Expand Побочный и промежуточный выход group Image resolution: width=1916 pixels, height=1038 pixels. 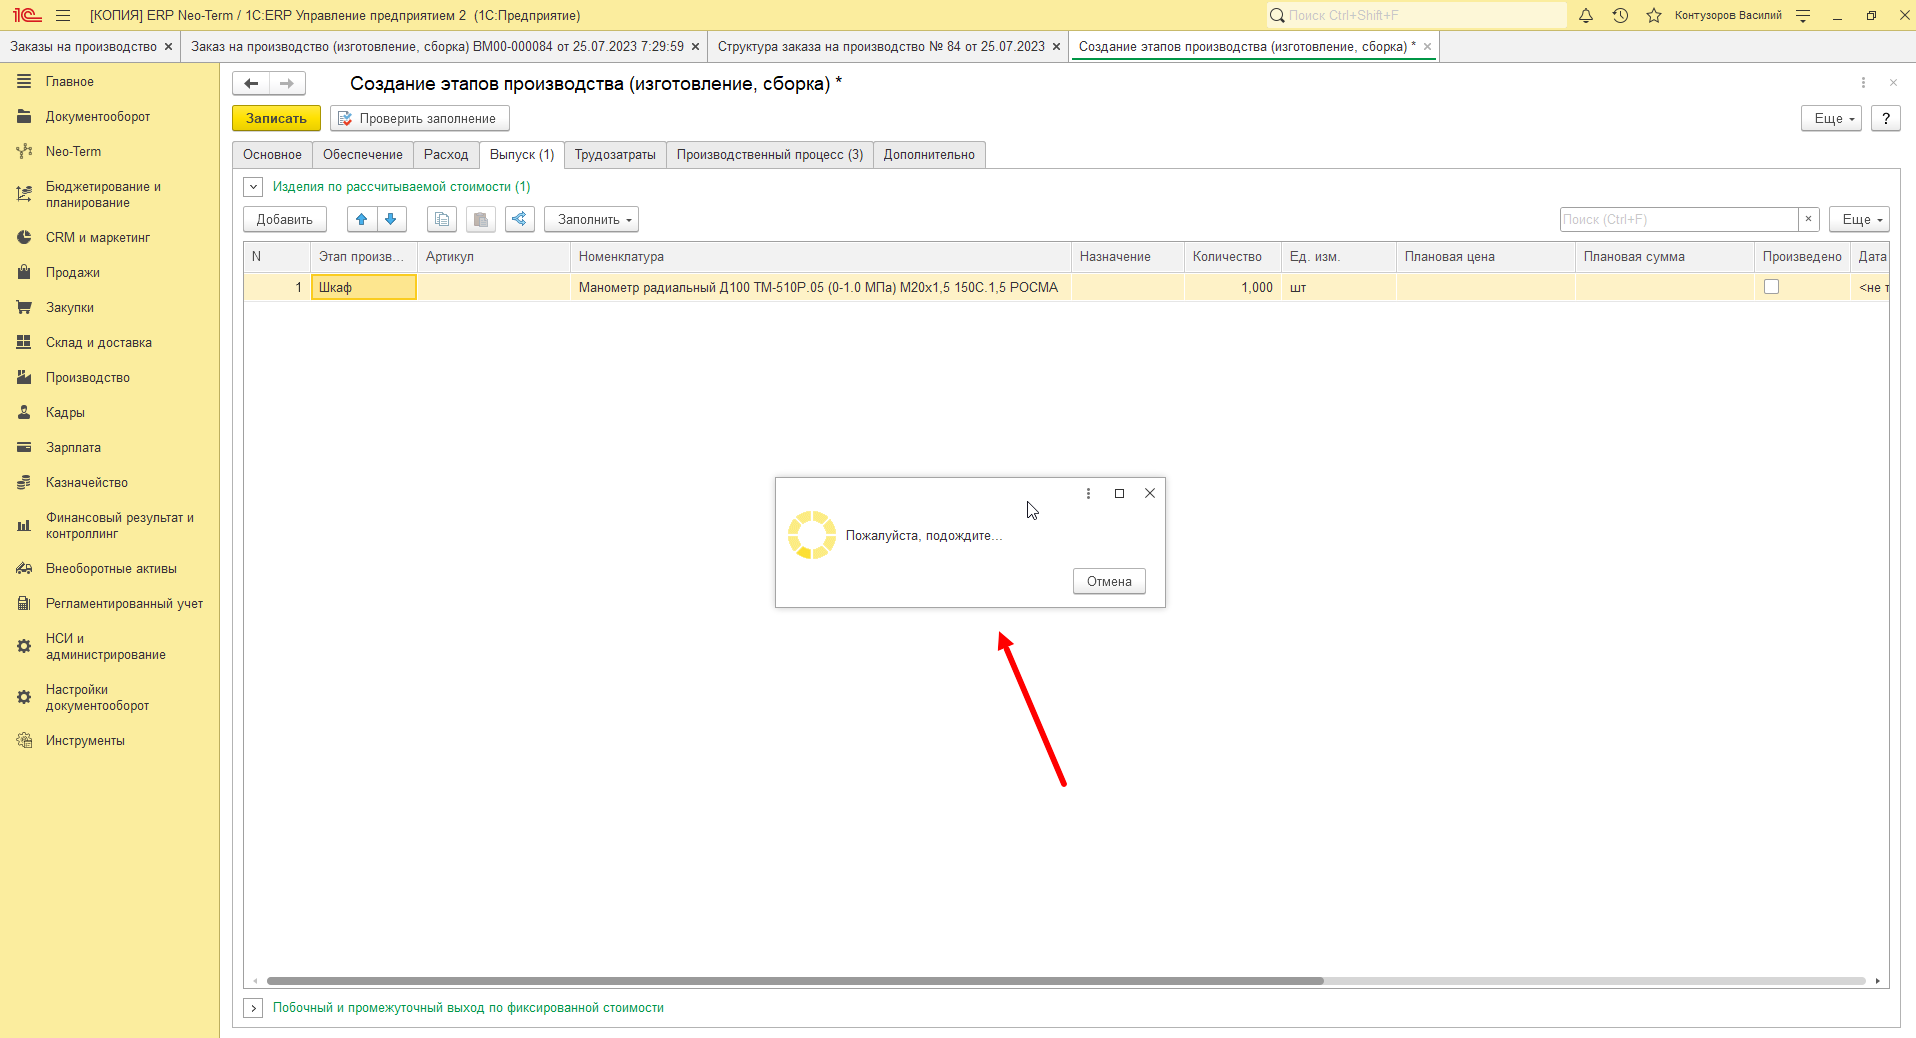[x=254, y=1008]
